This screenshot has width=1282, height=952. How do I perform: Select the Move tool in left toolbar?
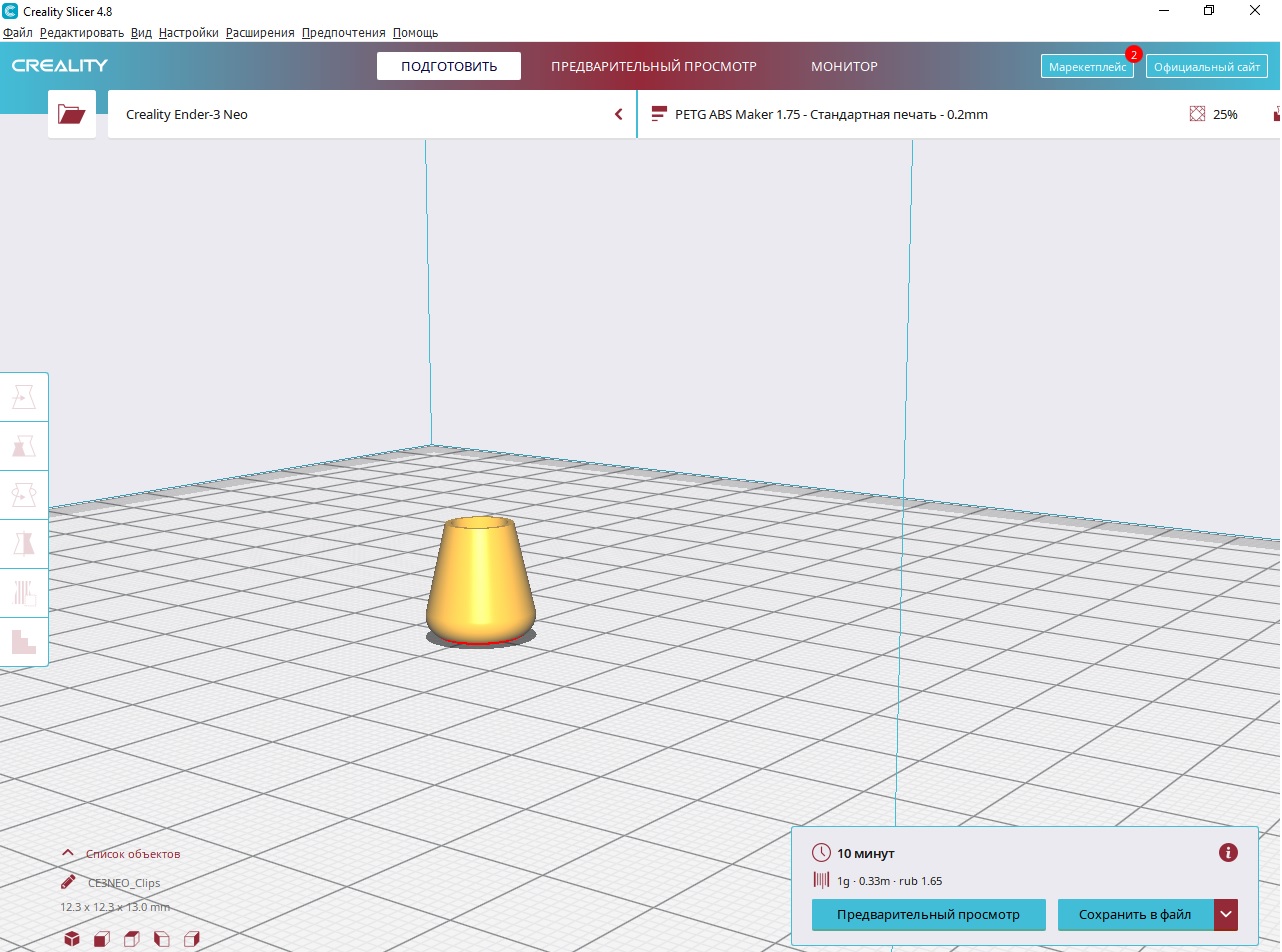24,398
